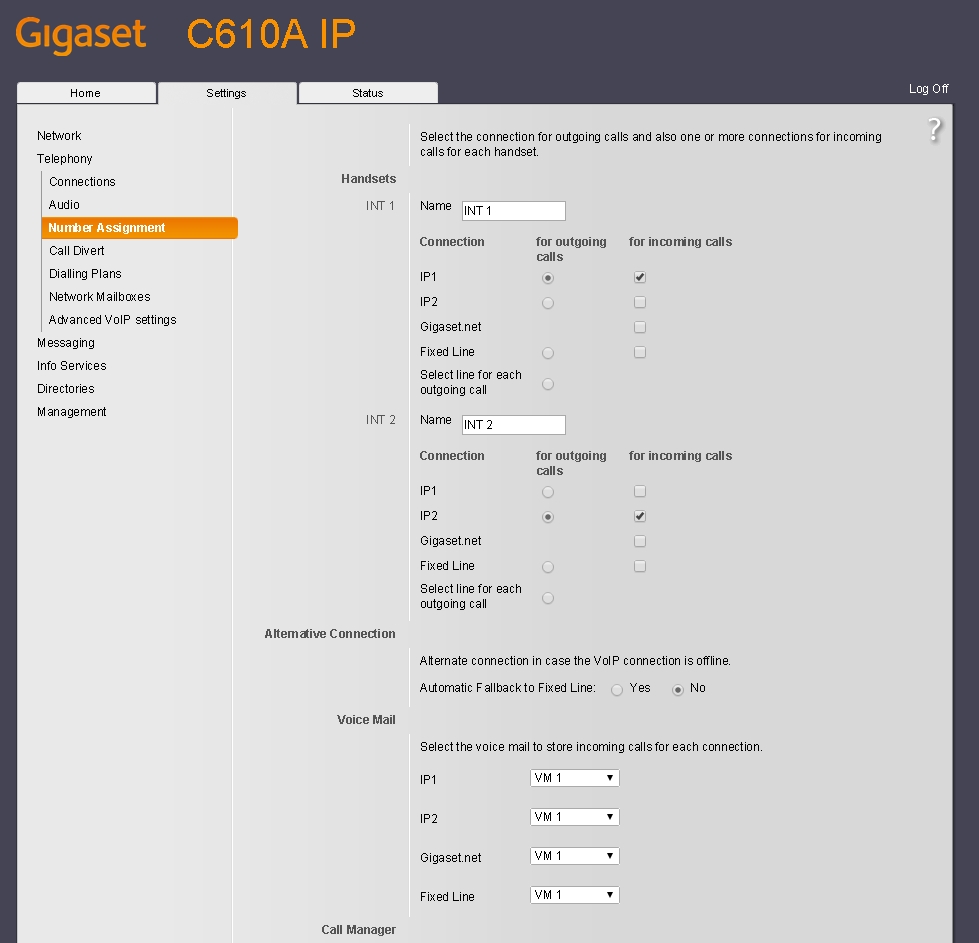Select Fixed Line for INT 2 outgoing calls

pos(548,567)
